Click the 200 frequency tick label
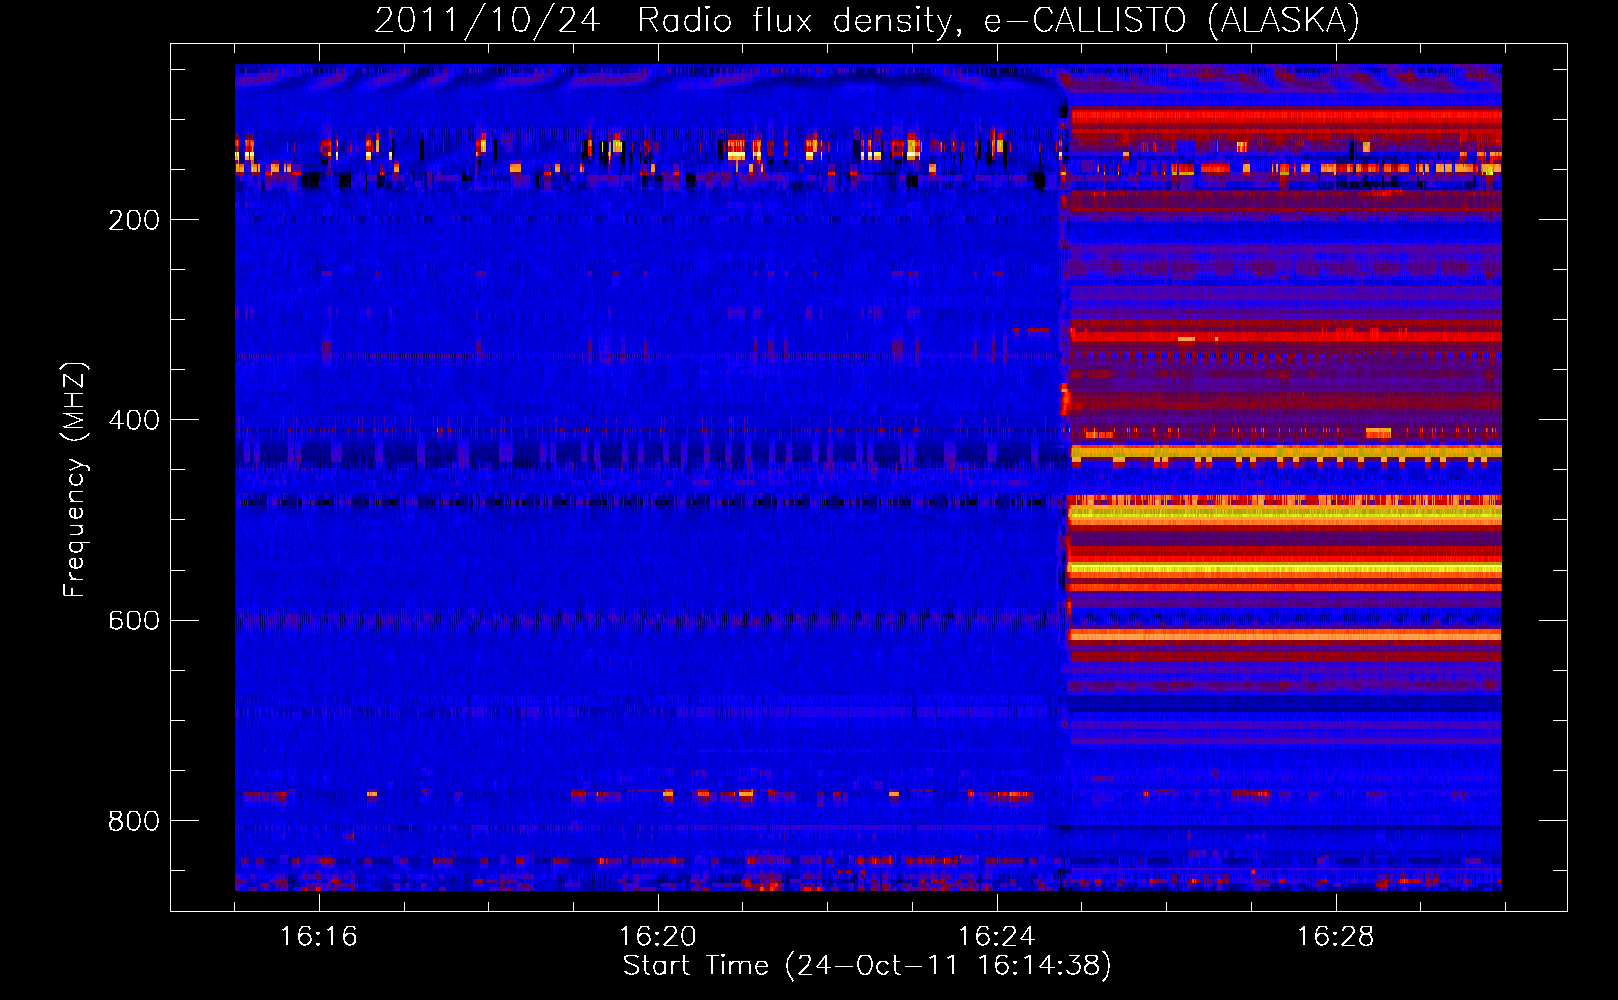This screenshot has height=1000, width=1618. point(134,220)
